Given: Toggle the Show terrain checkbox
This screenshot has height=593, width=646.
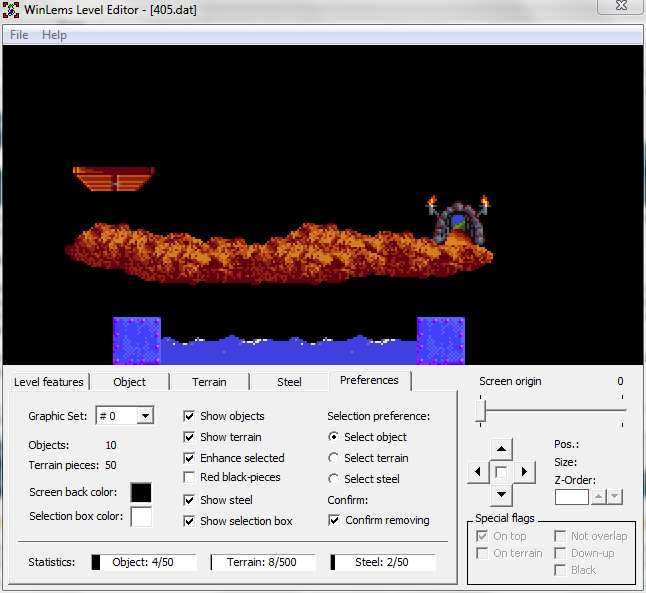Looking at the screenshot, I should pyautogui.click(x=189, y=437).
